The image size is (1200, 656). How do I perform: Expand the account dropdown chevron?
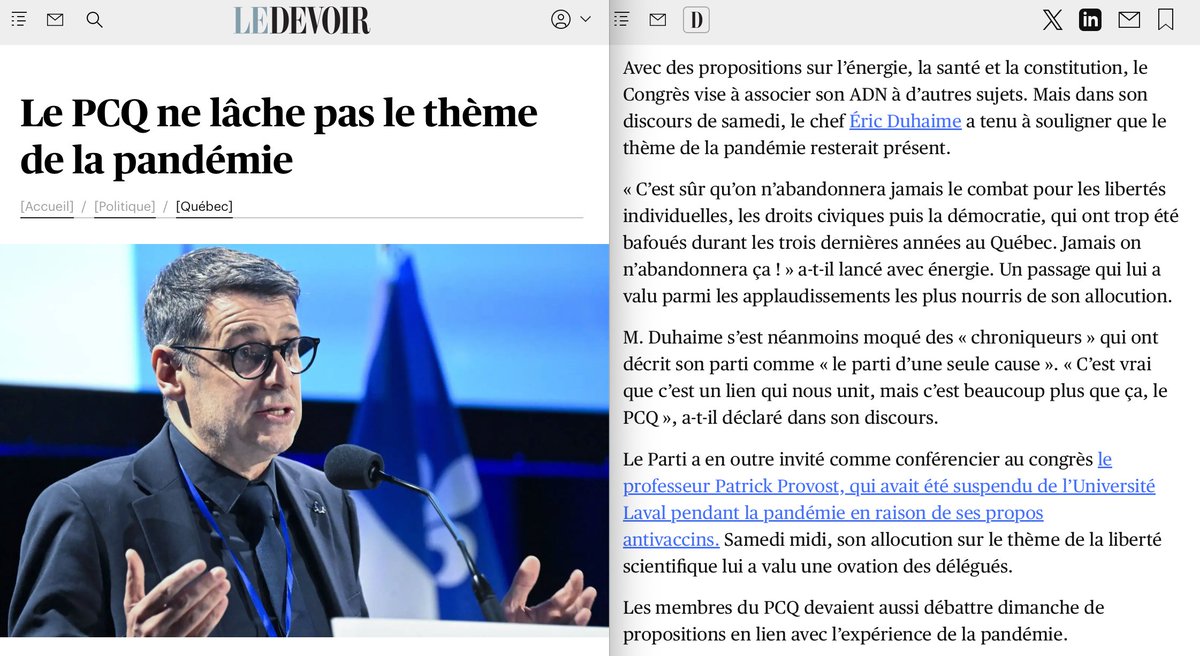click(585, 19)
